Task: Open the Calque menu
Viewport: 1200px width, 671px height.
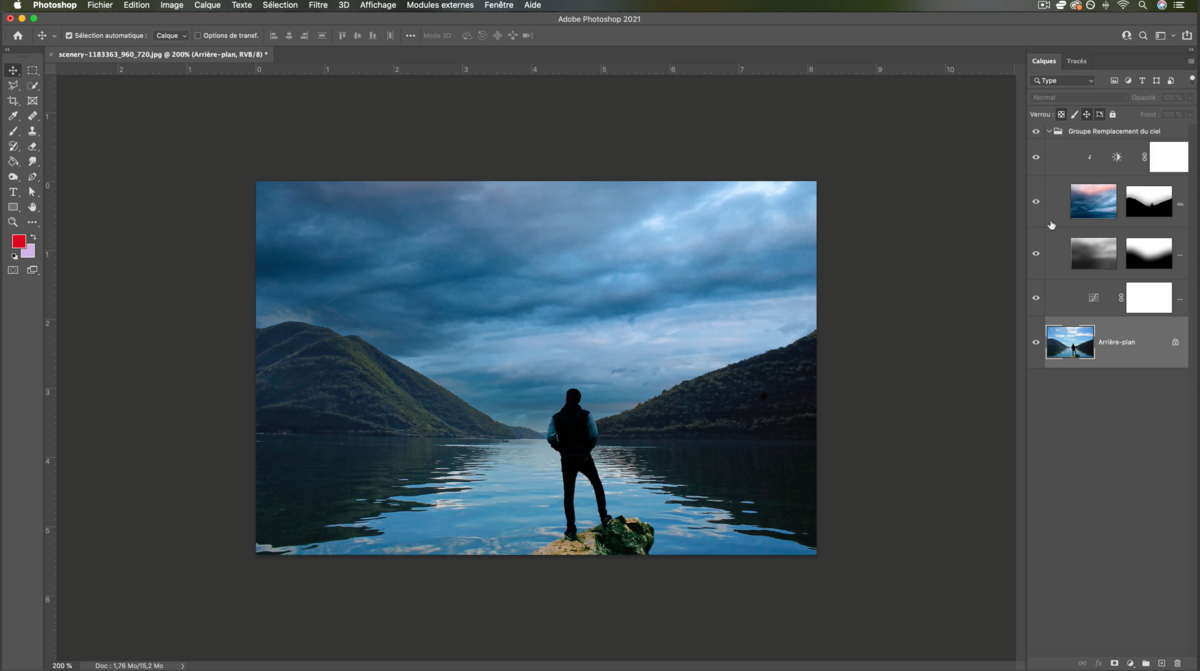Action: (x=207, y=5)
